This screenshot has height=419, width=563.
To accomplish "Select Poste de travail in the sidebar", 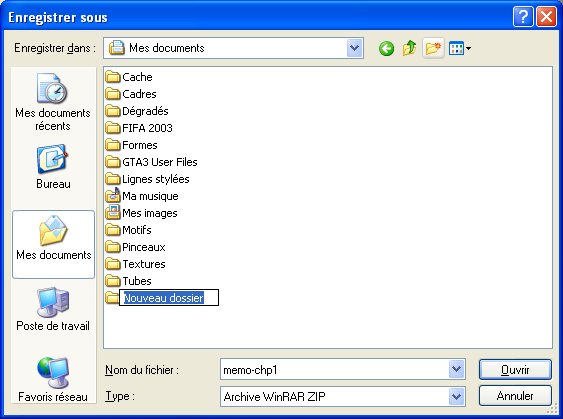I will 53,309.
